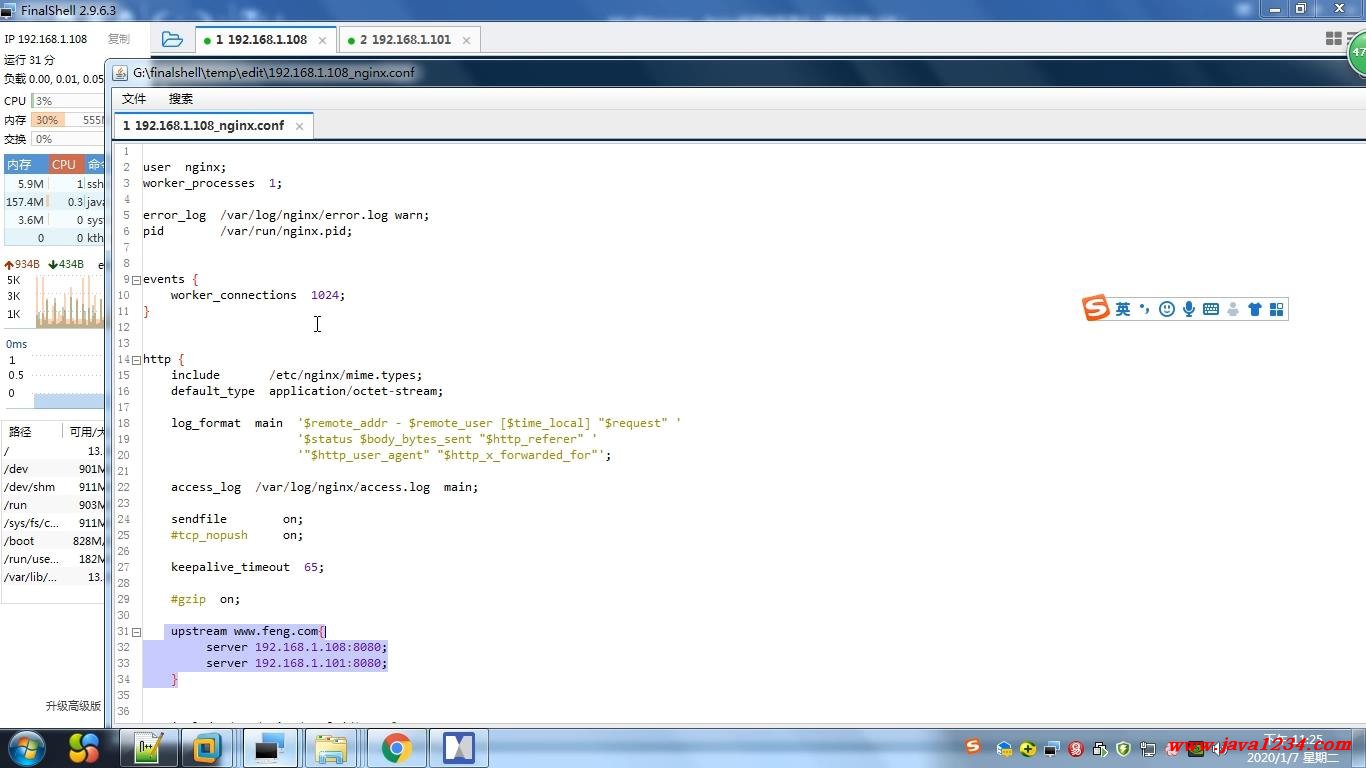1366x768 pixels.
Task: Click the 运行 31 分 uptime text
Action: click(29, 60)
